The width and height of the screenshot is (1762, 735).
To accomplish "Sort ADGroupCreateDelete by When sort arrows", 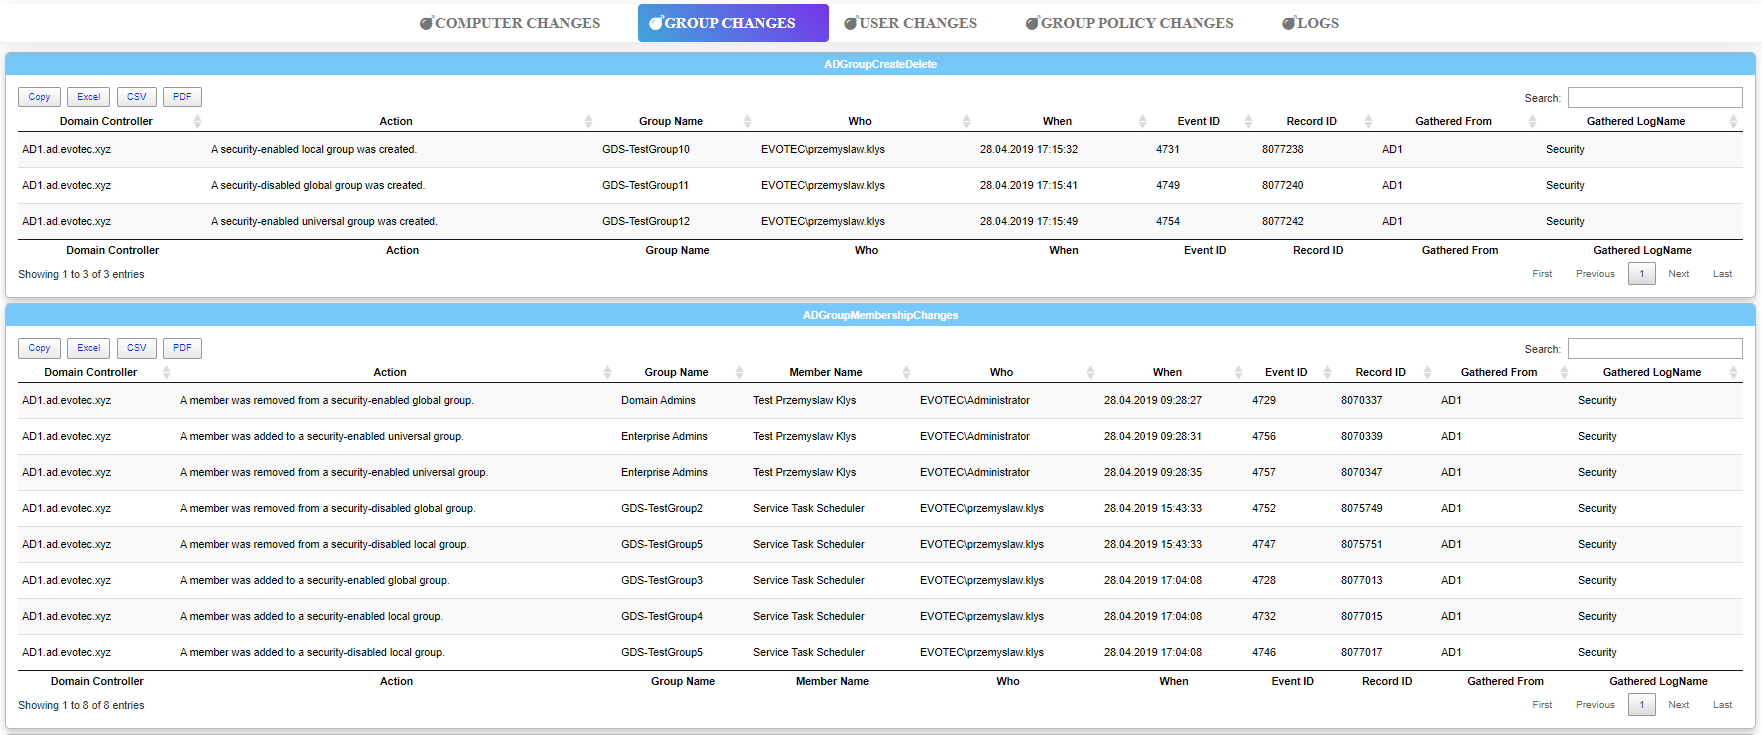I will (x=1142, y=121).
